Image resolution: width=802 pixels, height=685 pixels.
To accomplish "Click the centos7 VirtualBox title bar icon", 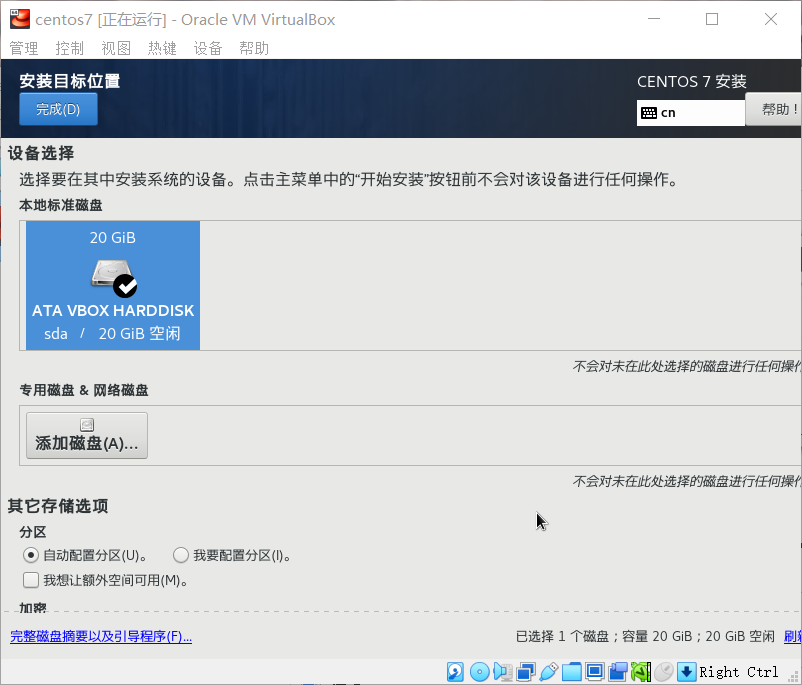I will (x=20, y=19).
